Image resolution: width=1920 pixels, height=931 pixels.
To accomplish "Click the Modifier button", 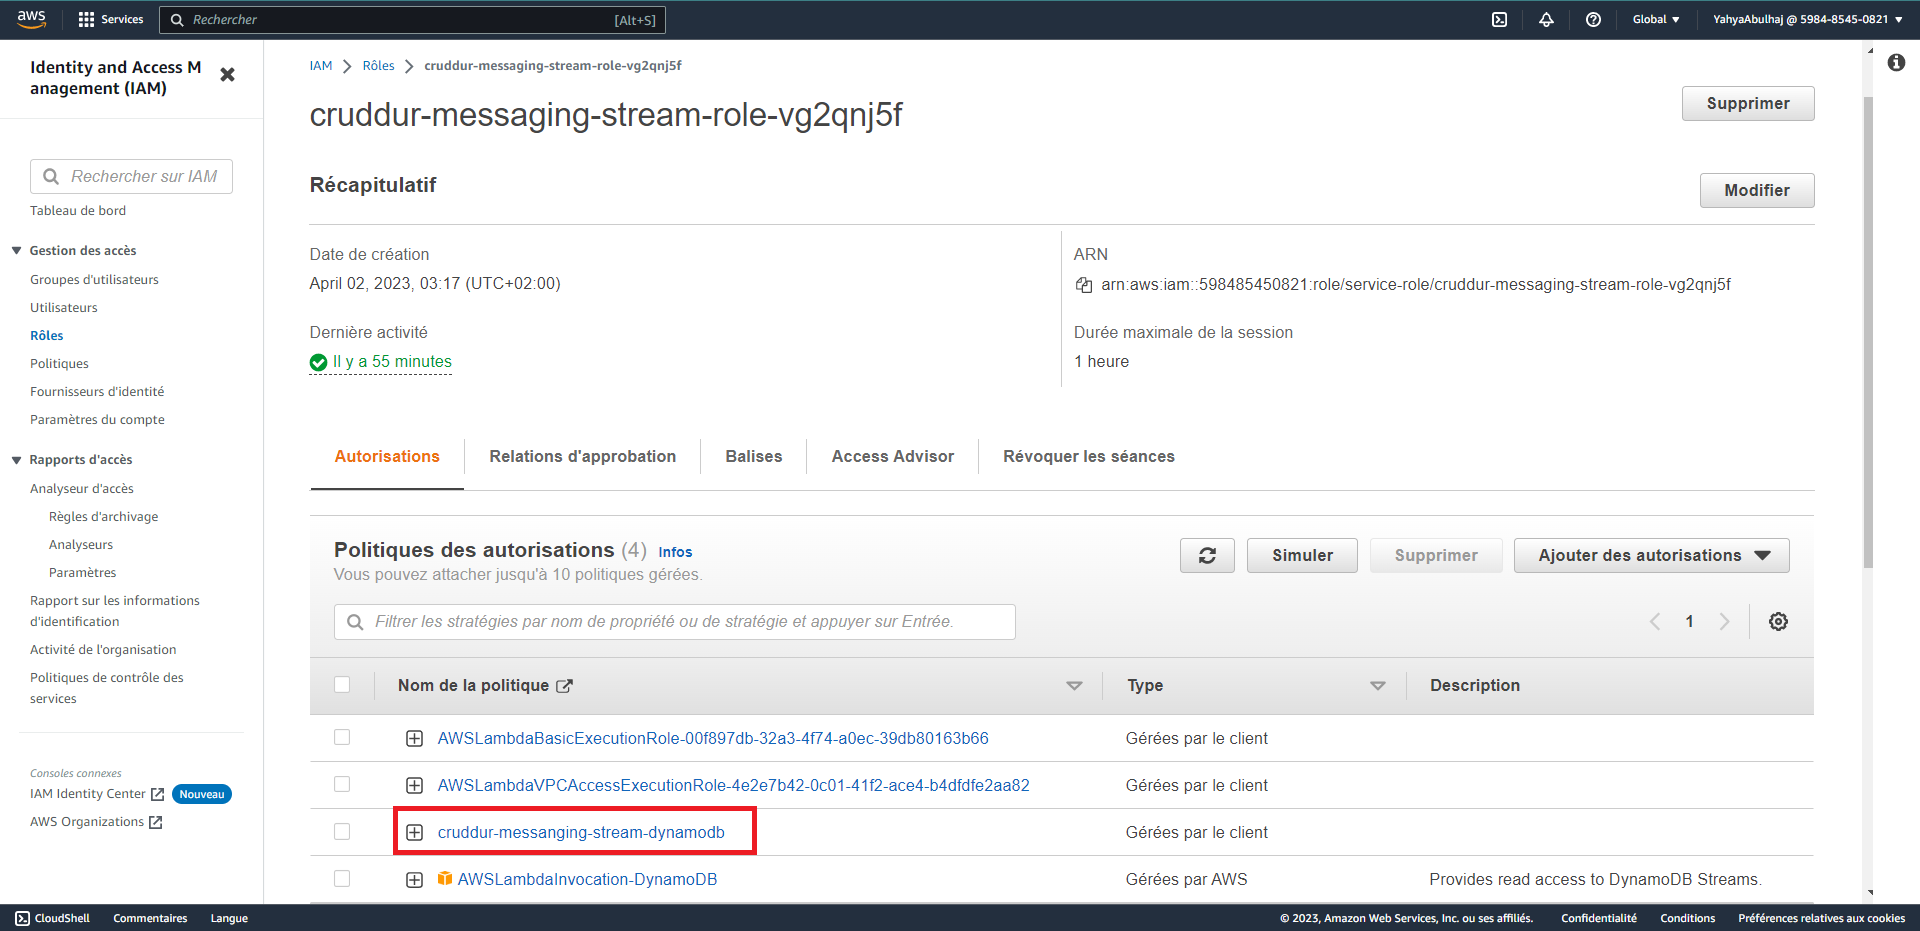I will coord(1757,190).
